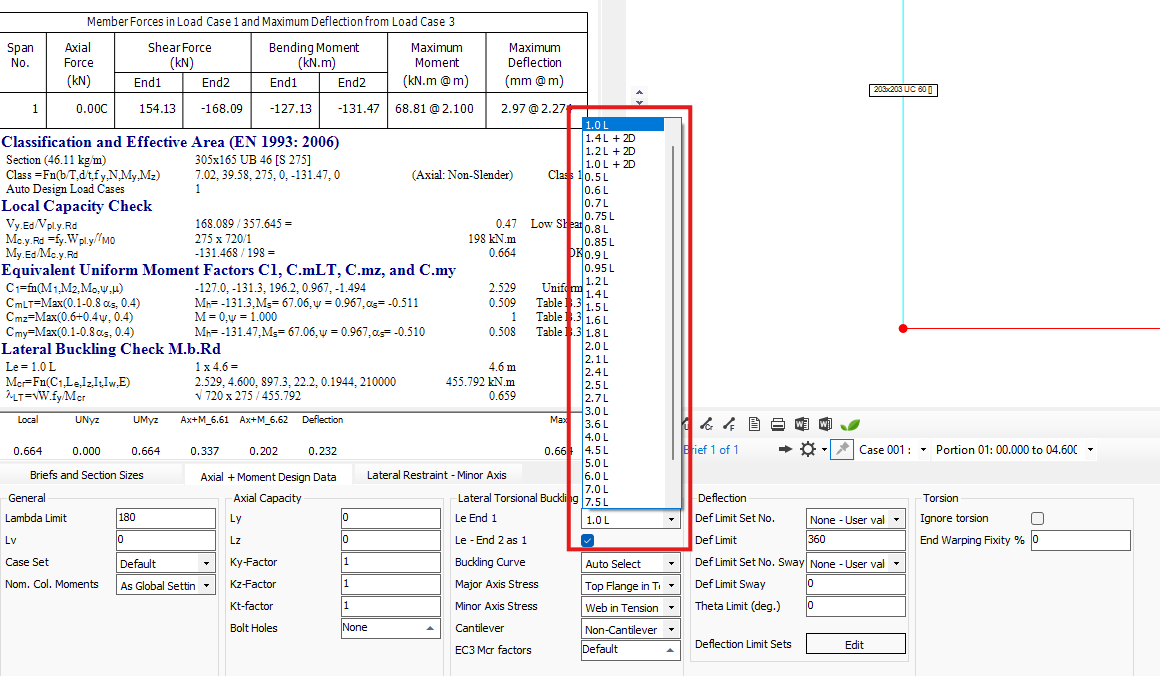1160x676 pixels.
Task: Click the Kz-Factor input field
Action: [391, 584]
